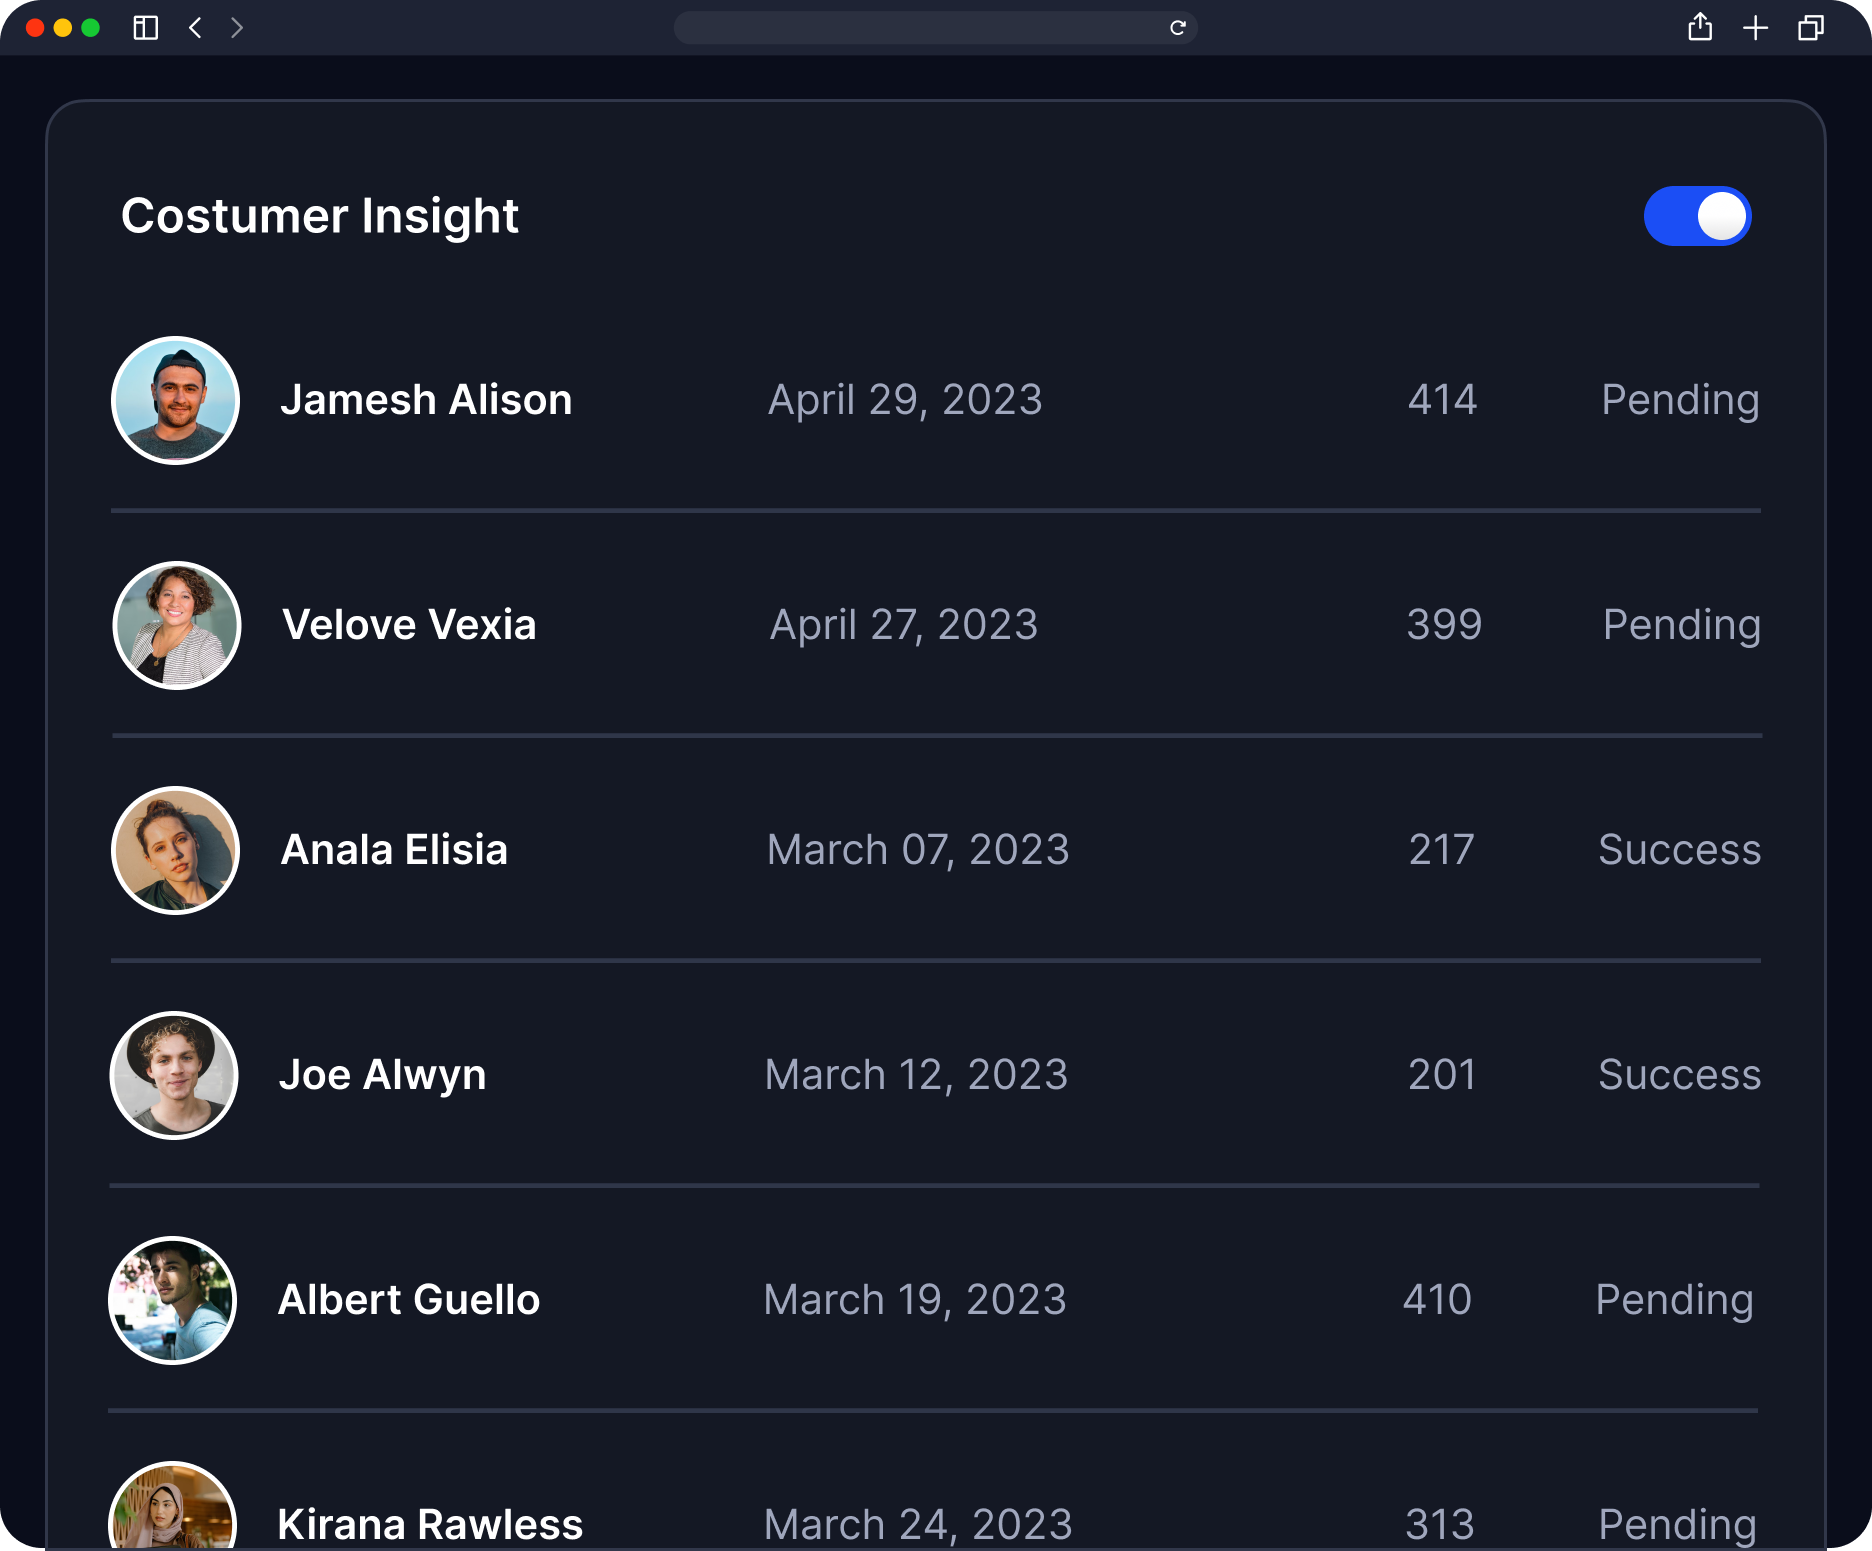The width and height of the screenshot is (1872, 1551).
Task: Open Jamesh Alison's profile picture
Action: point(175,400)
